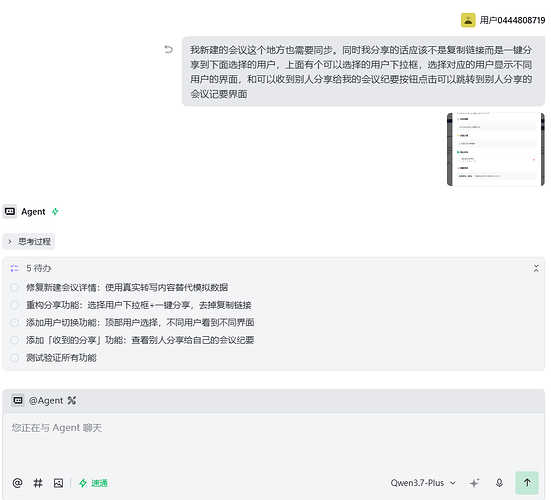
Task: Check the 添加用户切换功能 todo circle
Action: click(x=14, y=323)
